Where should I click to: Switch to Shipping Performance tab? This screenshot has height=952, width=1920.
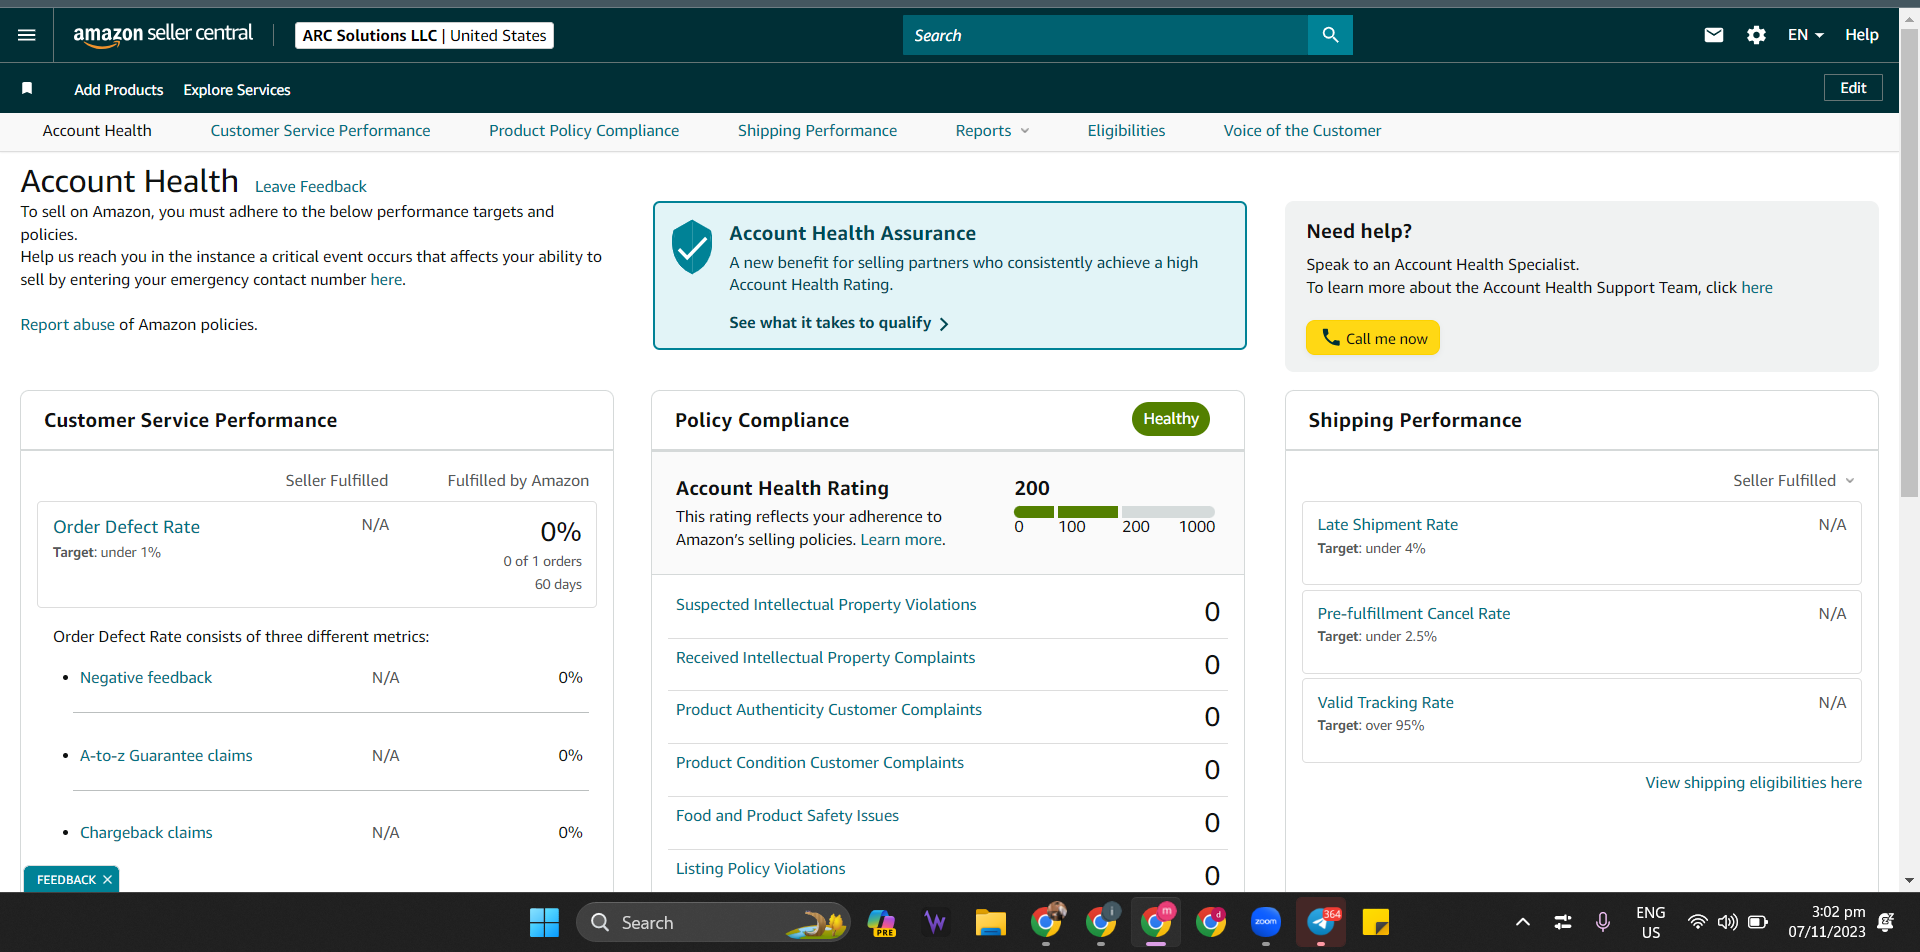click(x=817, y=131)
